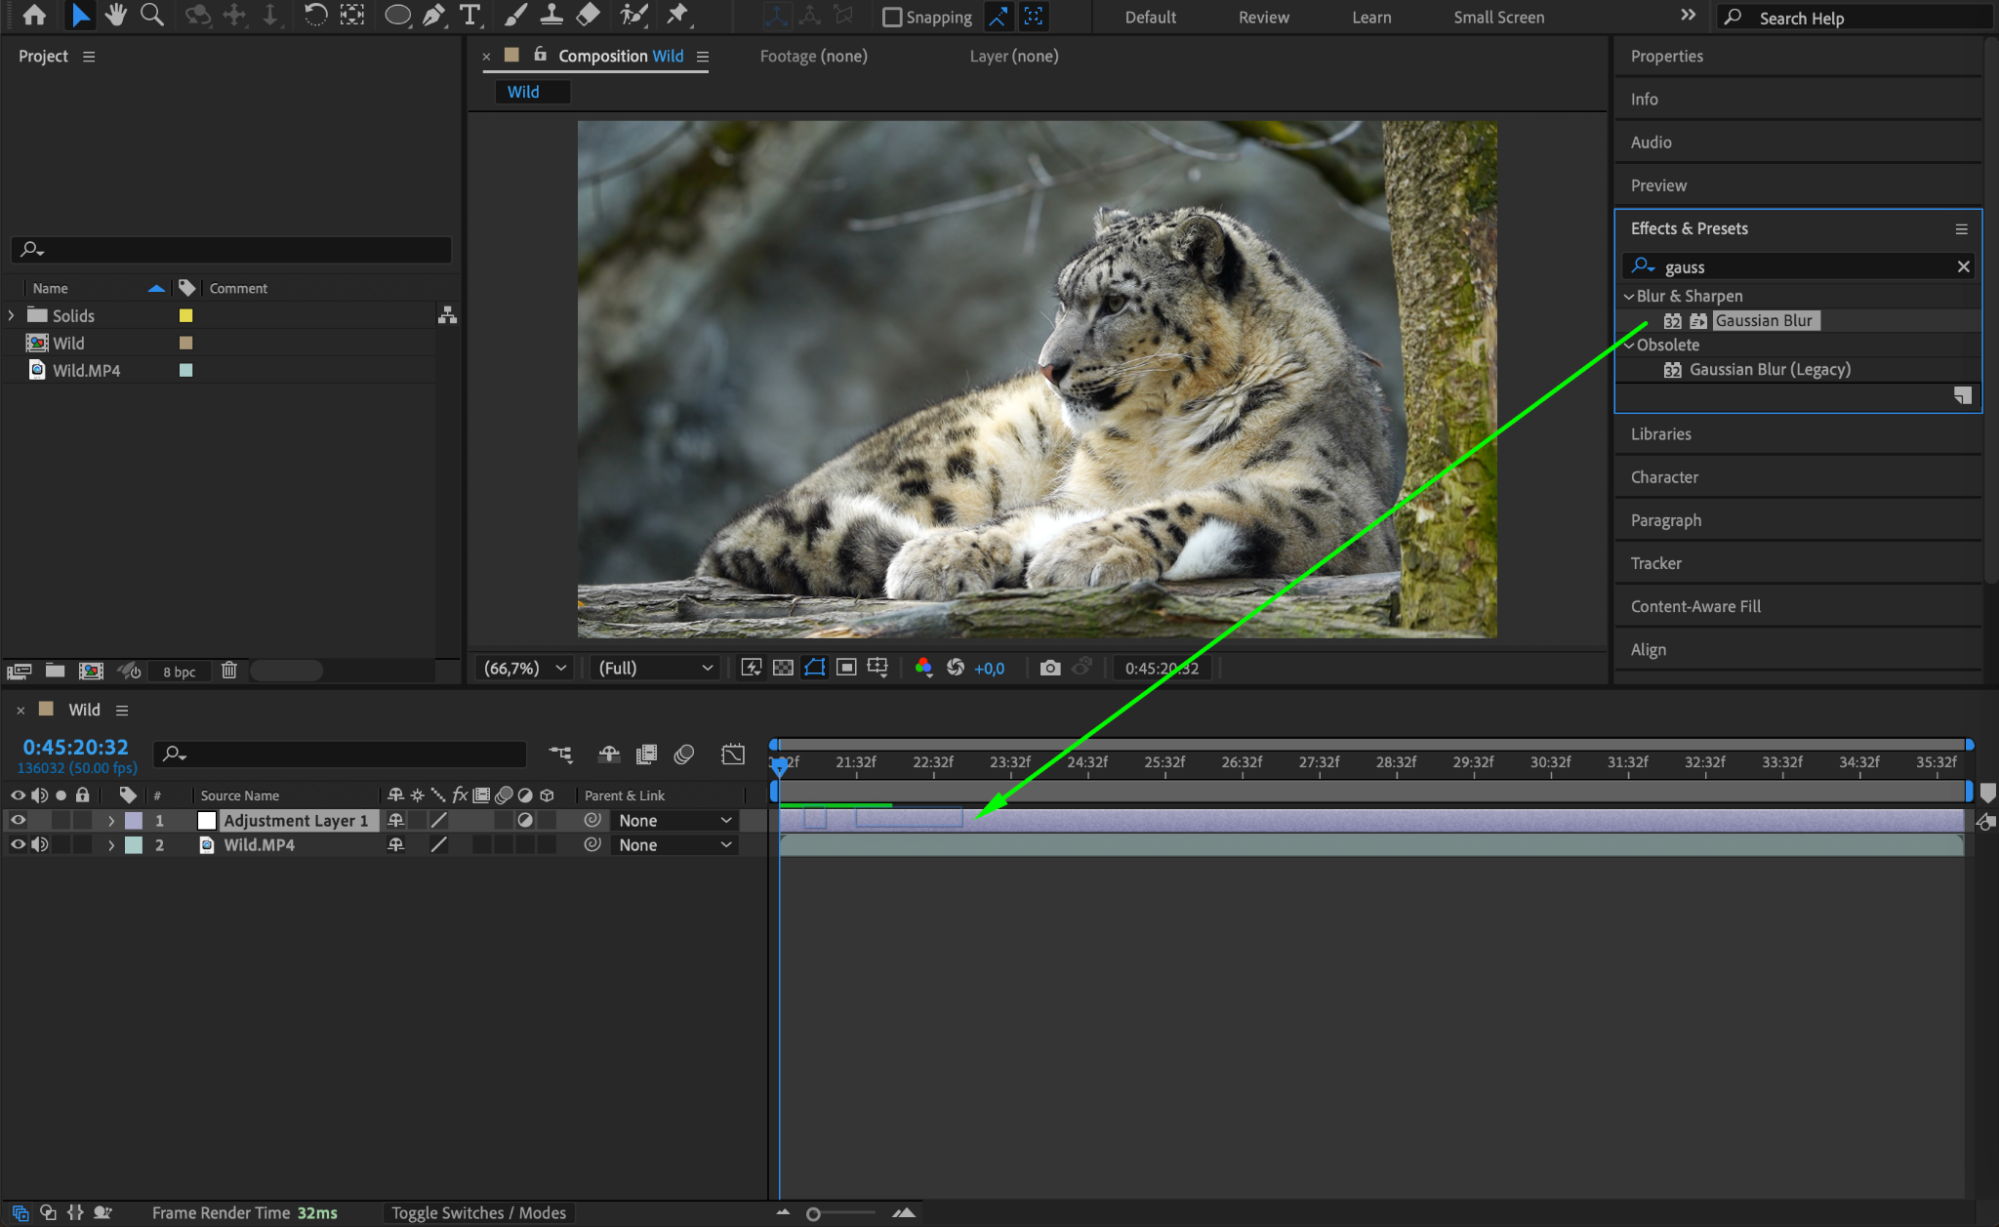The image size is (1999, 1227).
Task: Hide the Adjustment Layer 1 eye toggle
Action: [18, 820]
